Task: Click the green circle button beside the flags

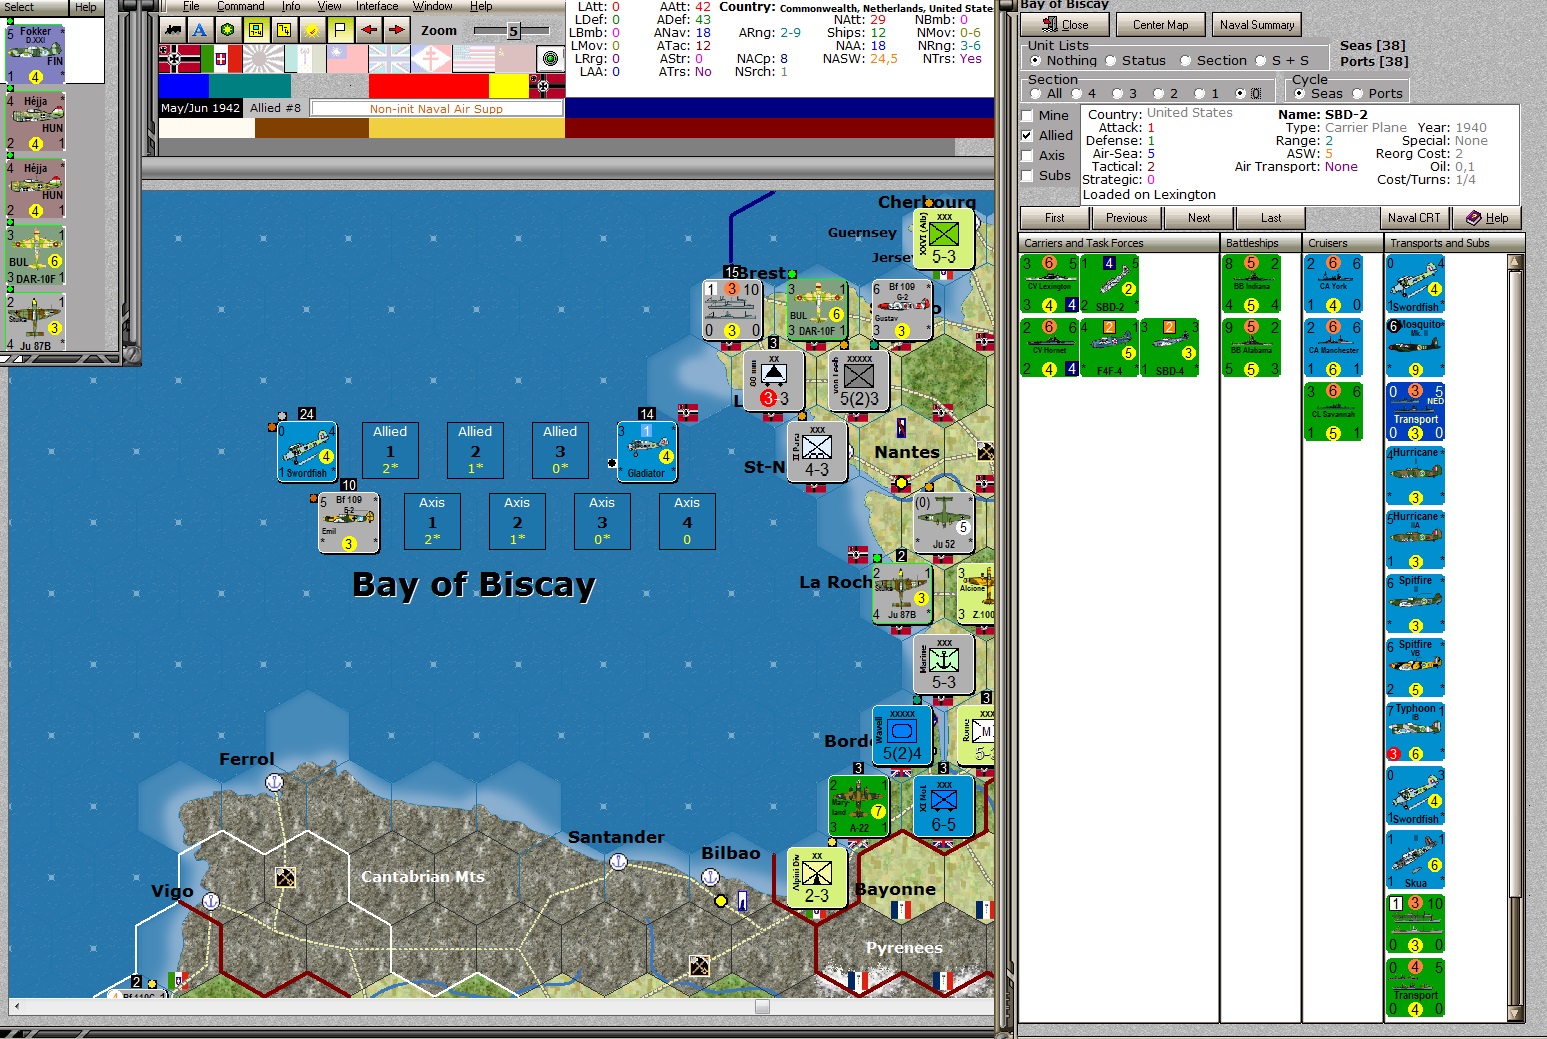Action: tap(549, 59)
